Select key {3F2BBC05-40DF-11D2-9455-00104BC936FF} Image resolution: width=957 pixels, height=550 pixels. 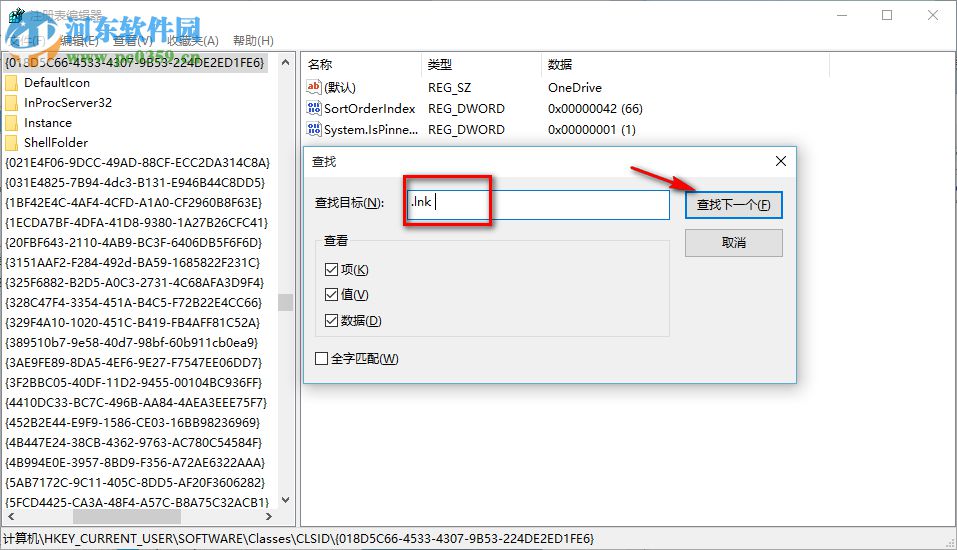click(134, 383)
